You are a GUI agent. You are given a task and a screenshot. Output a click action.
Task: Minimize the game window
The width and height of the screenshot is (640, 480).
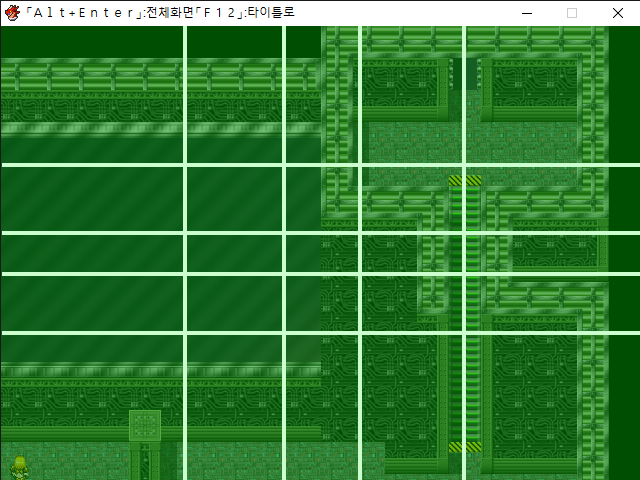[527, 13]
